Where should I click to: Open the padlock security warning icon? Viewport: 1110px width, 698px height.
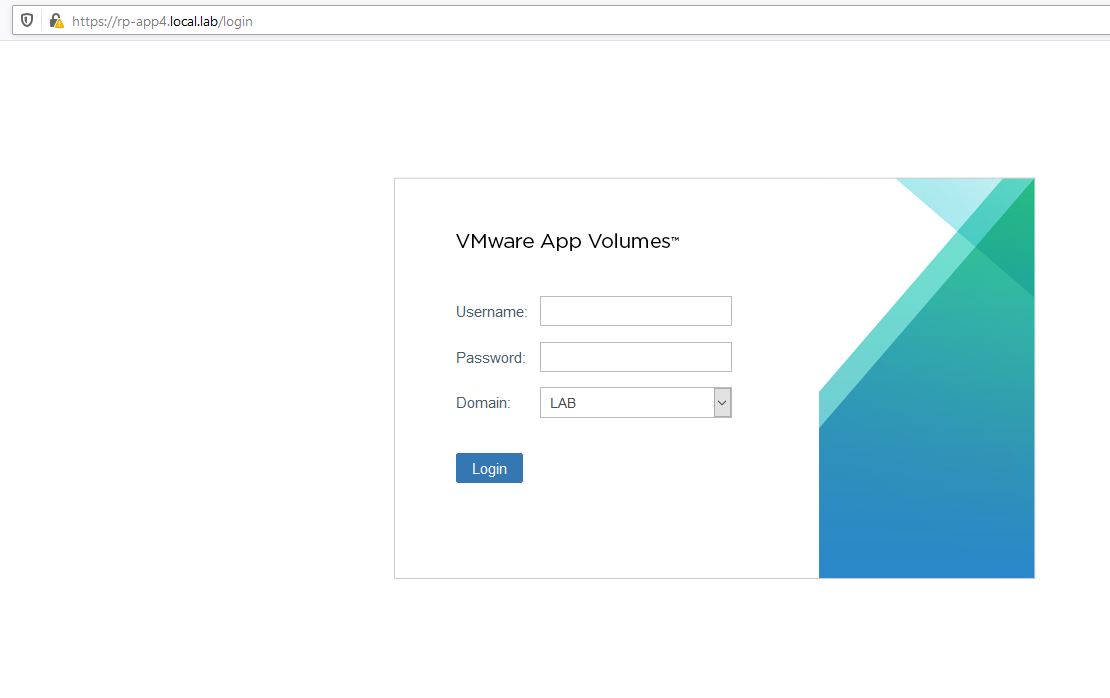coord(57,21)
